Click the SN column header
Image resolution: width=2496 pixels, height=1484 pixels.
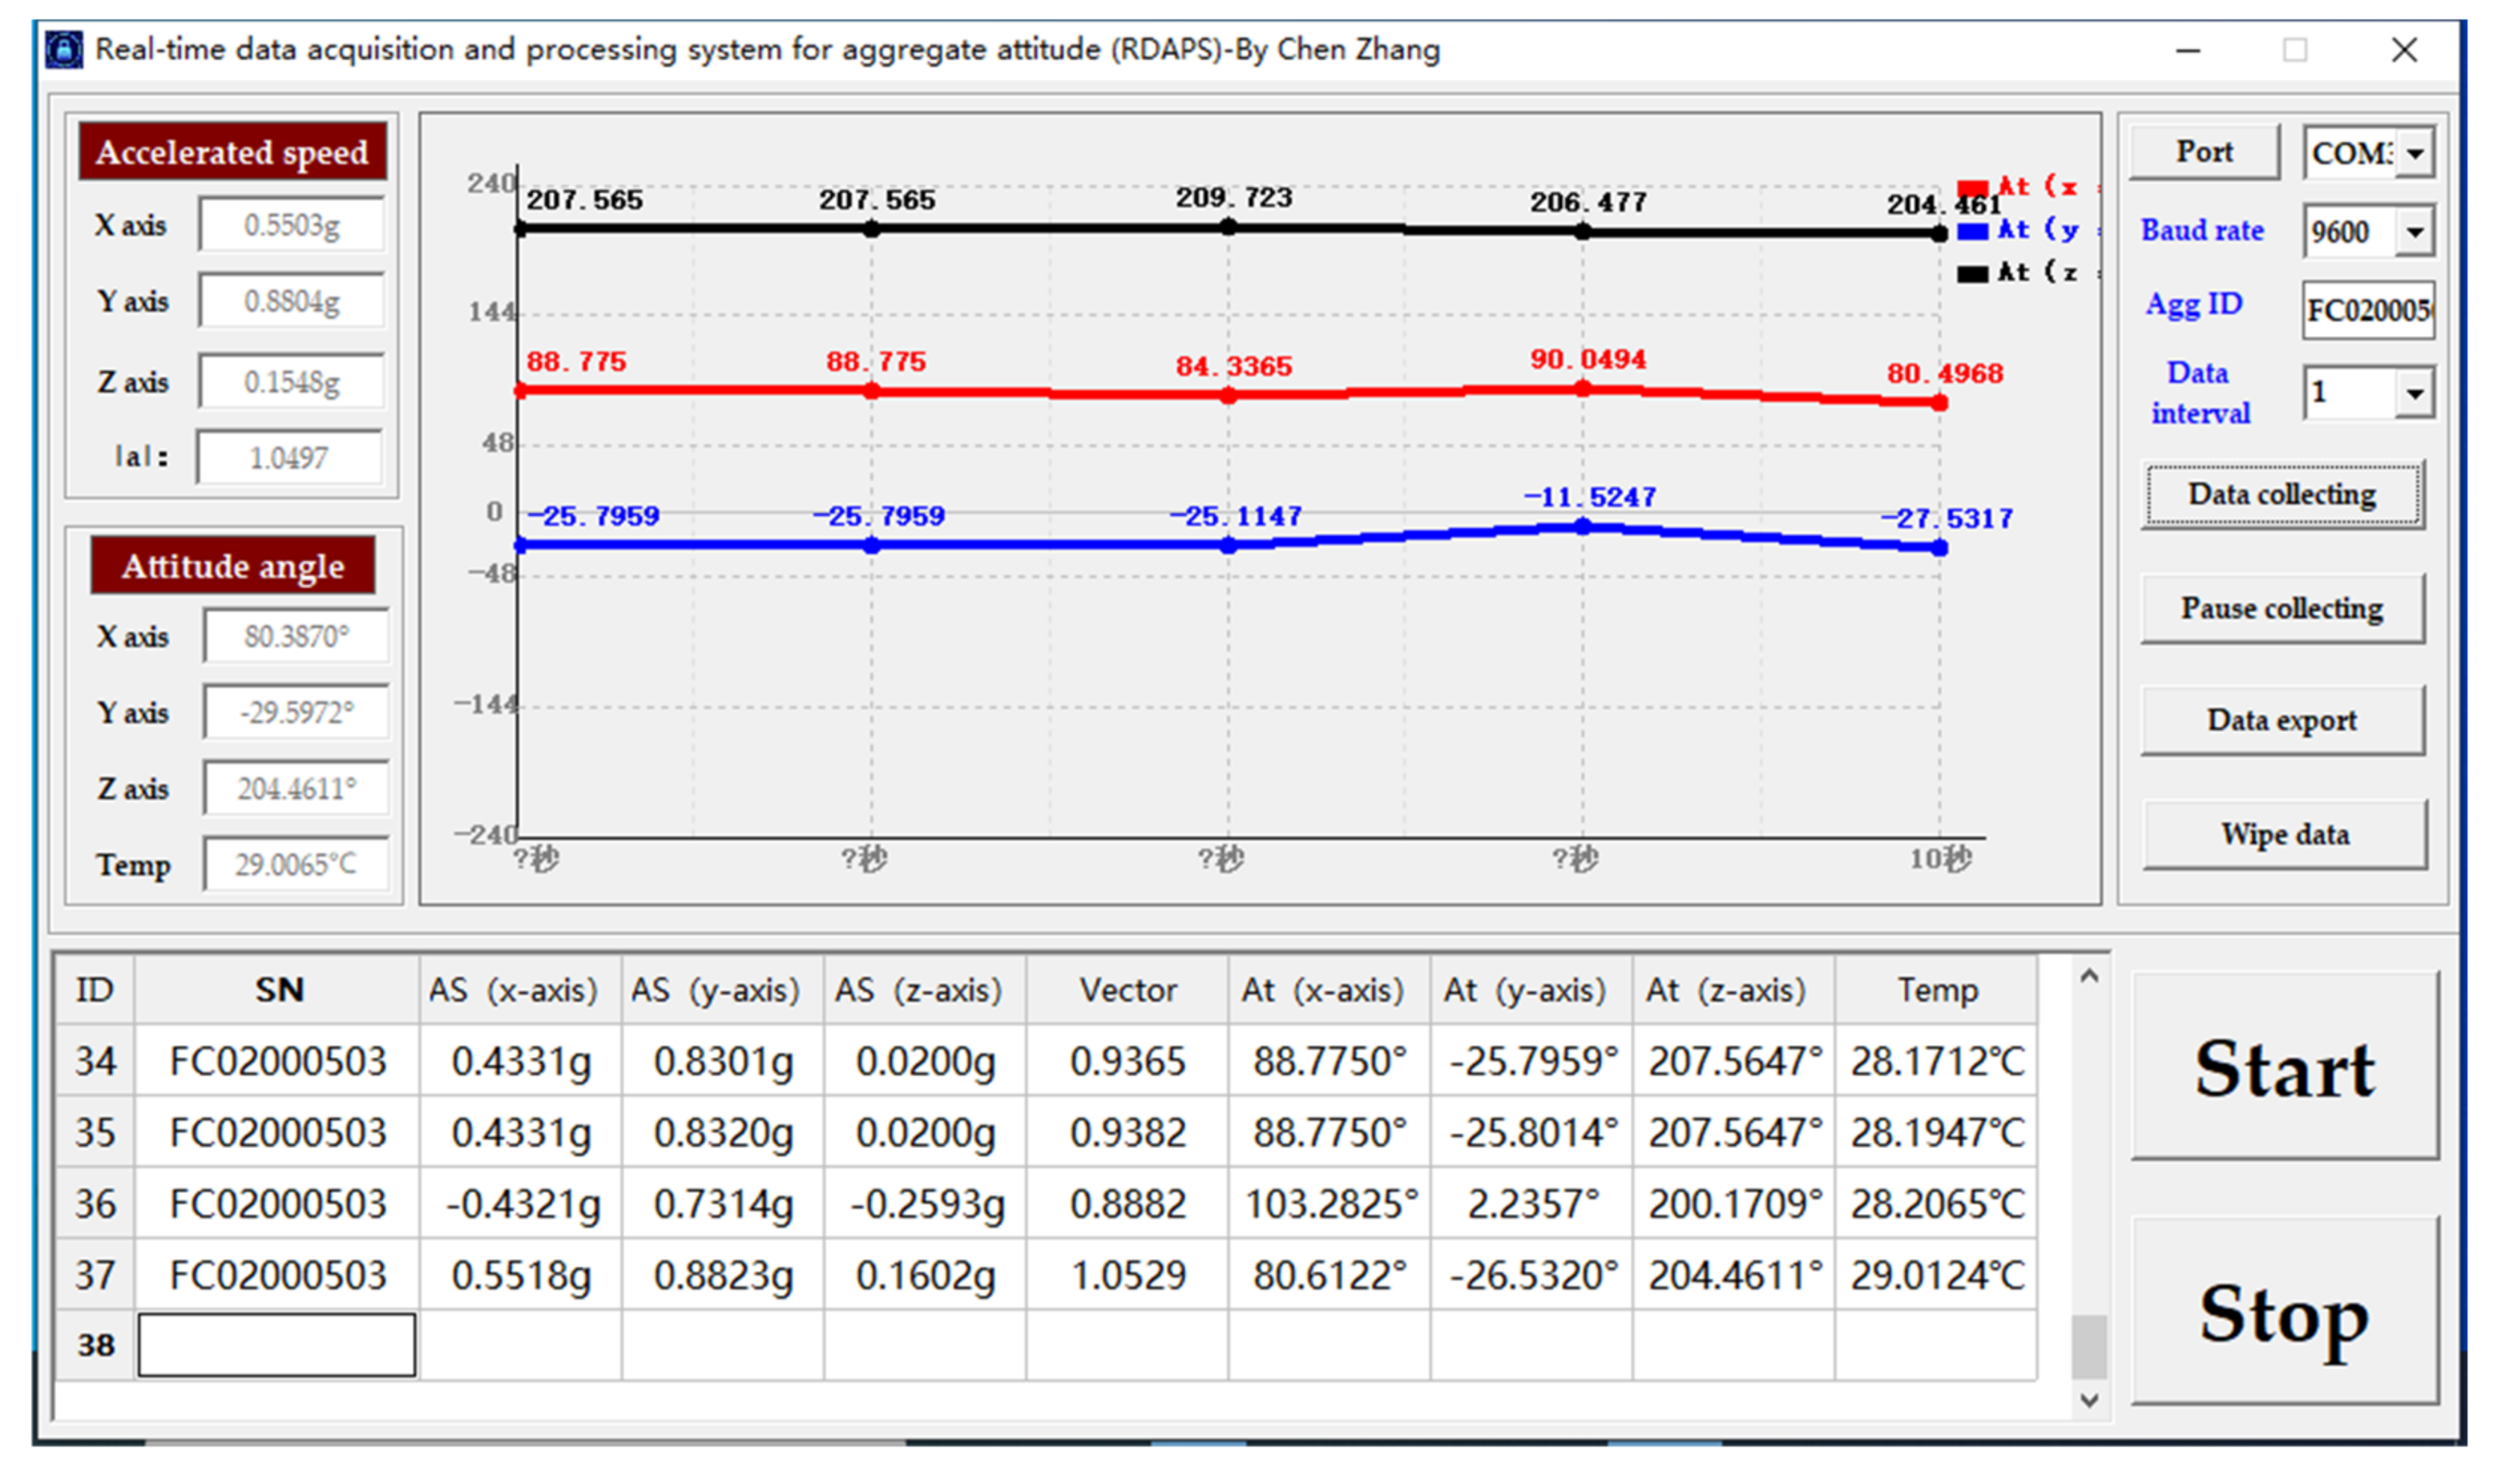point(278,990)
